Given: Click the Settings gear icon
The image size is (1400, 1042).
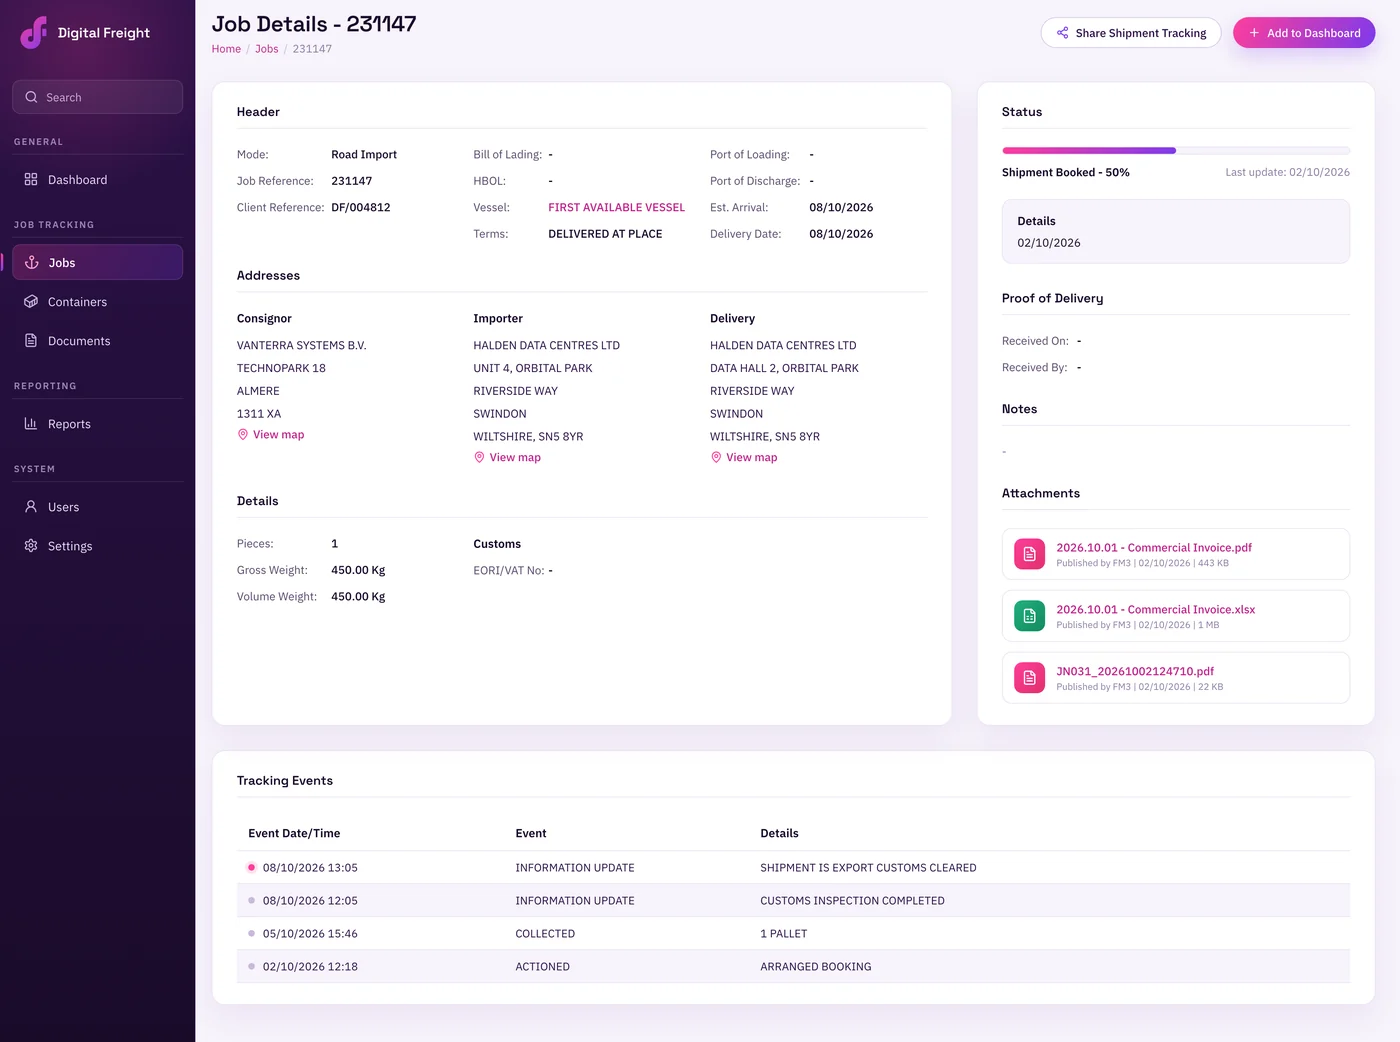Looking at the screenshot, I should coord(31,546).
